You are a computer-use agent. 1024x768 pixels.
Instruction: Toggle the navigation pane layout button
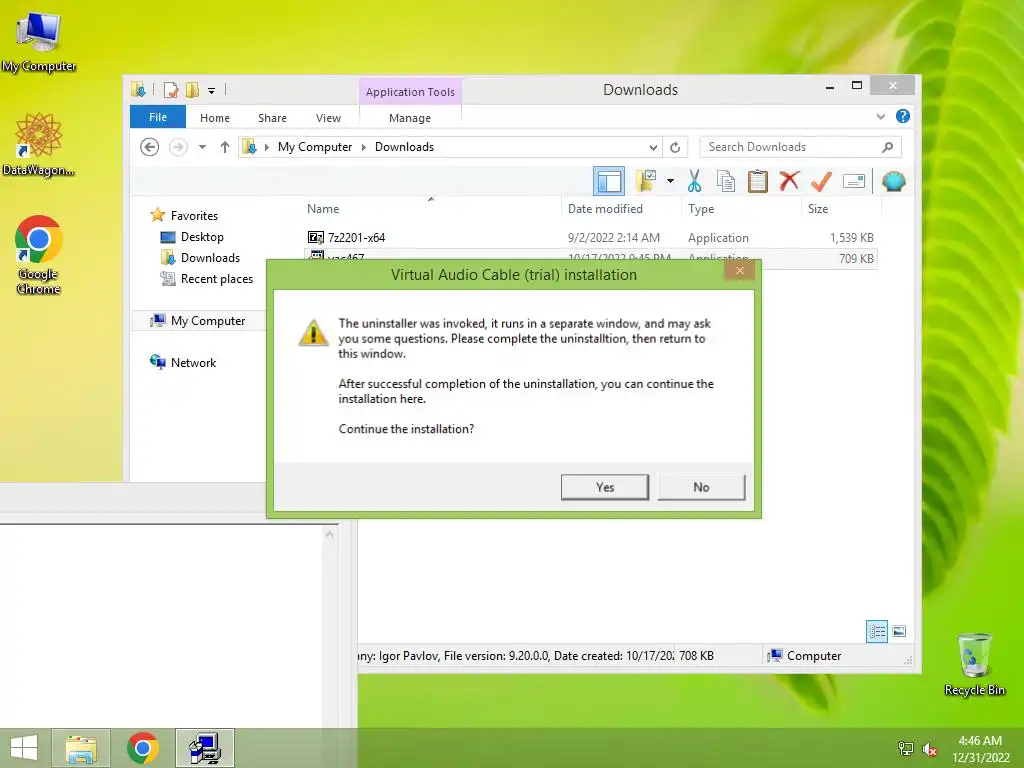point(609,181)
